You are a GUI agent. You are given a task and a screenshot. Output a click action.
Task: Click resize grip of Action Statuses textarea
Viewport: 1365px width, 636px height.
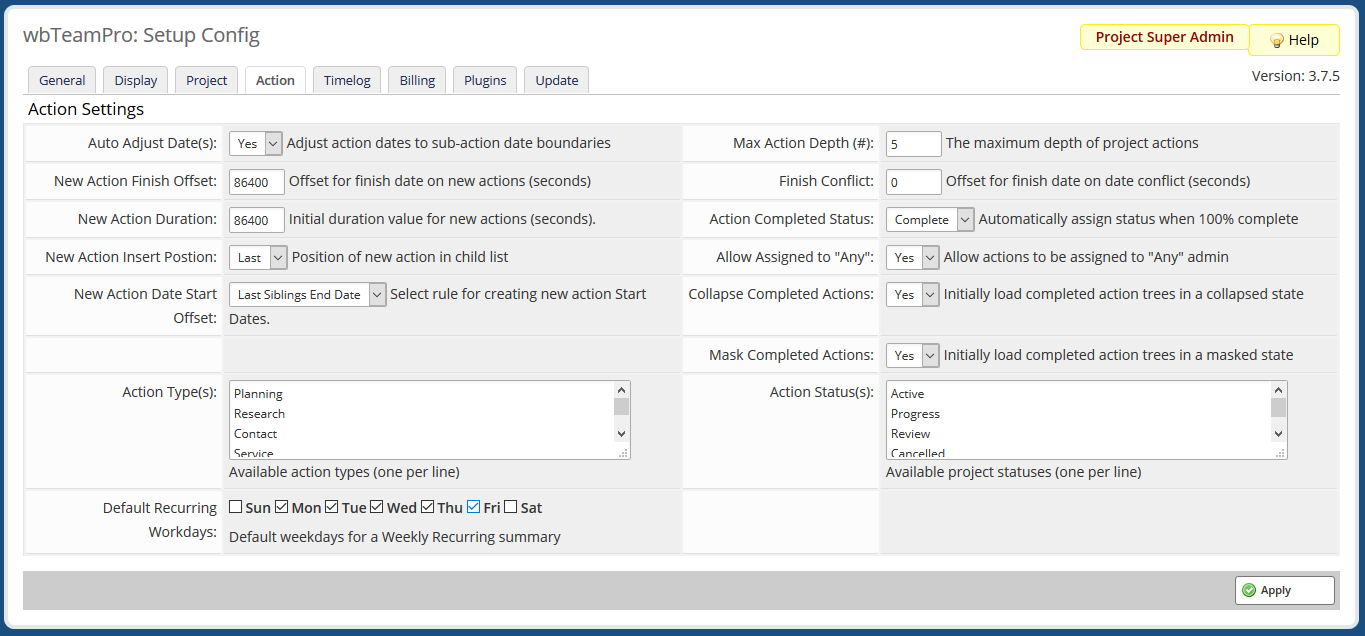1280,453
